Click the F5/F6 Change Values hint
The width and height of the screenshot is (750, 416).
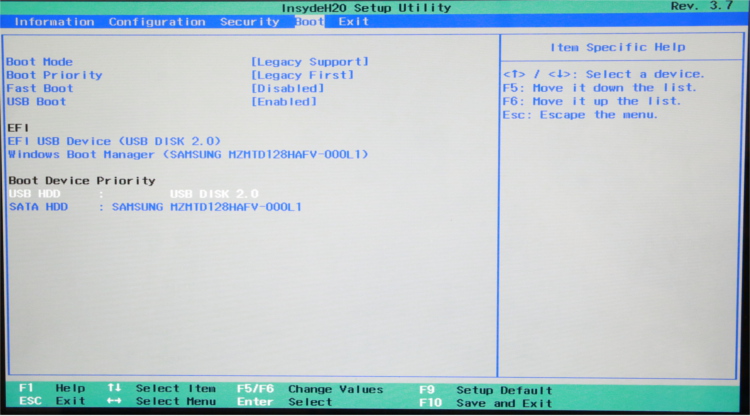310,389
